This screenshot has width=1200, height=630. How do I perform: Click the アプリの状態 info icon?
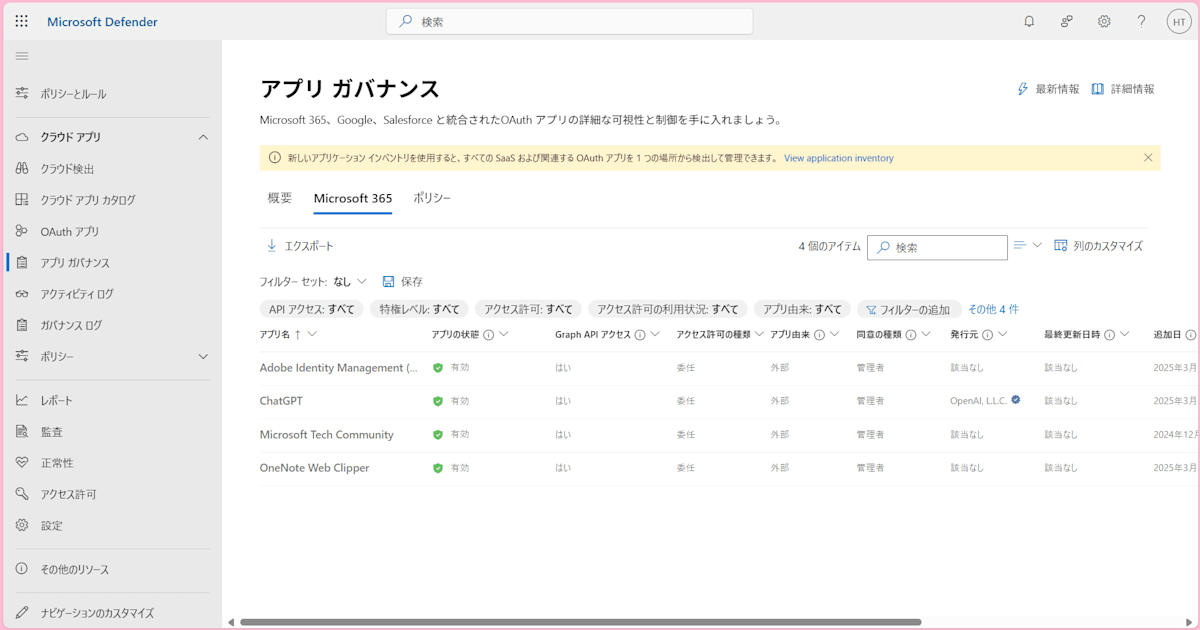tap(488, 335)
